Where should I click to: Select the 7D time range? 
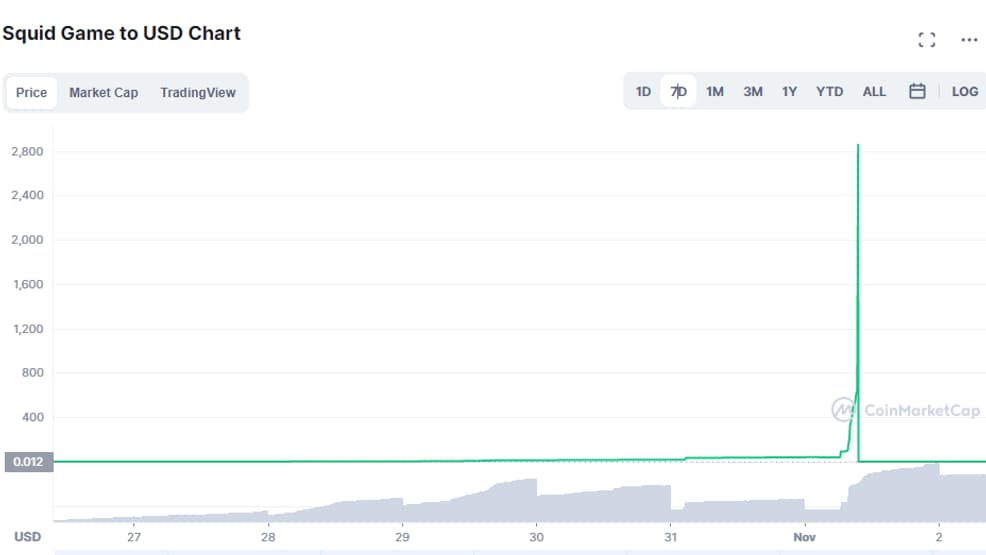pyautogui.click(x=678, y=92)
